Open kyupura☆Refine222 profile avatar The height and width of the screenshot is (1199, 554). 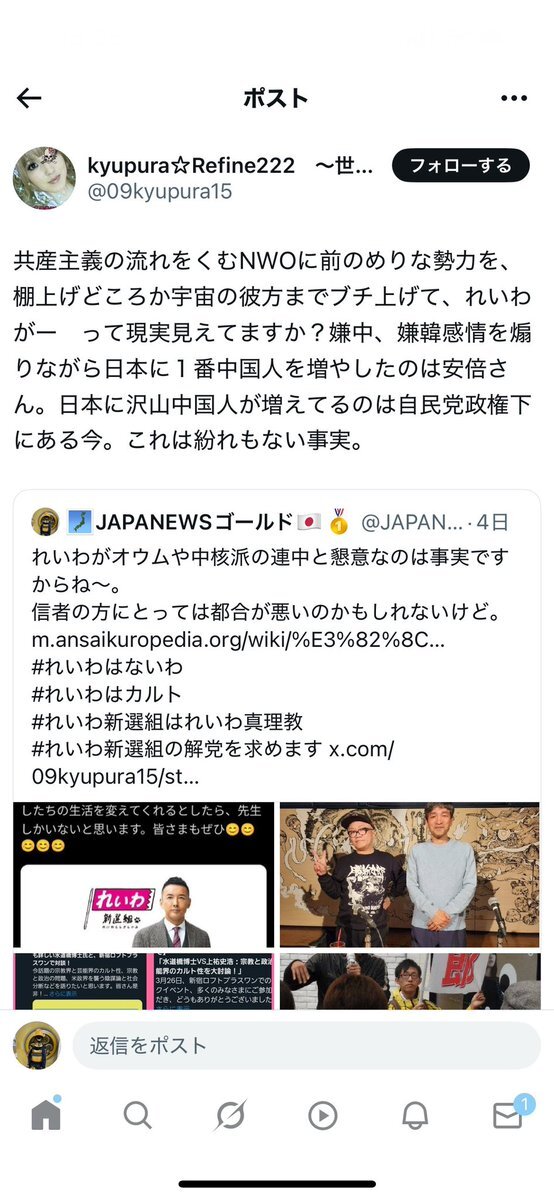(44, 178)
